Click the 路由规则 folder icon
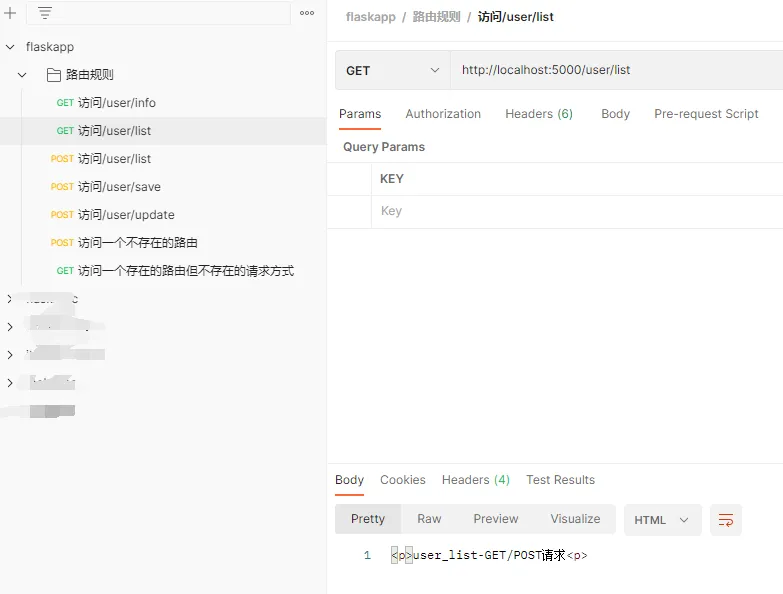 [x=53, y=75]
